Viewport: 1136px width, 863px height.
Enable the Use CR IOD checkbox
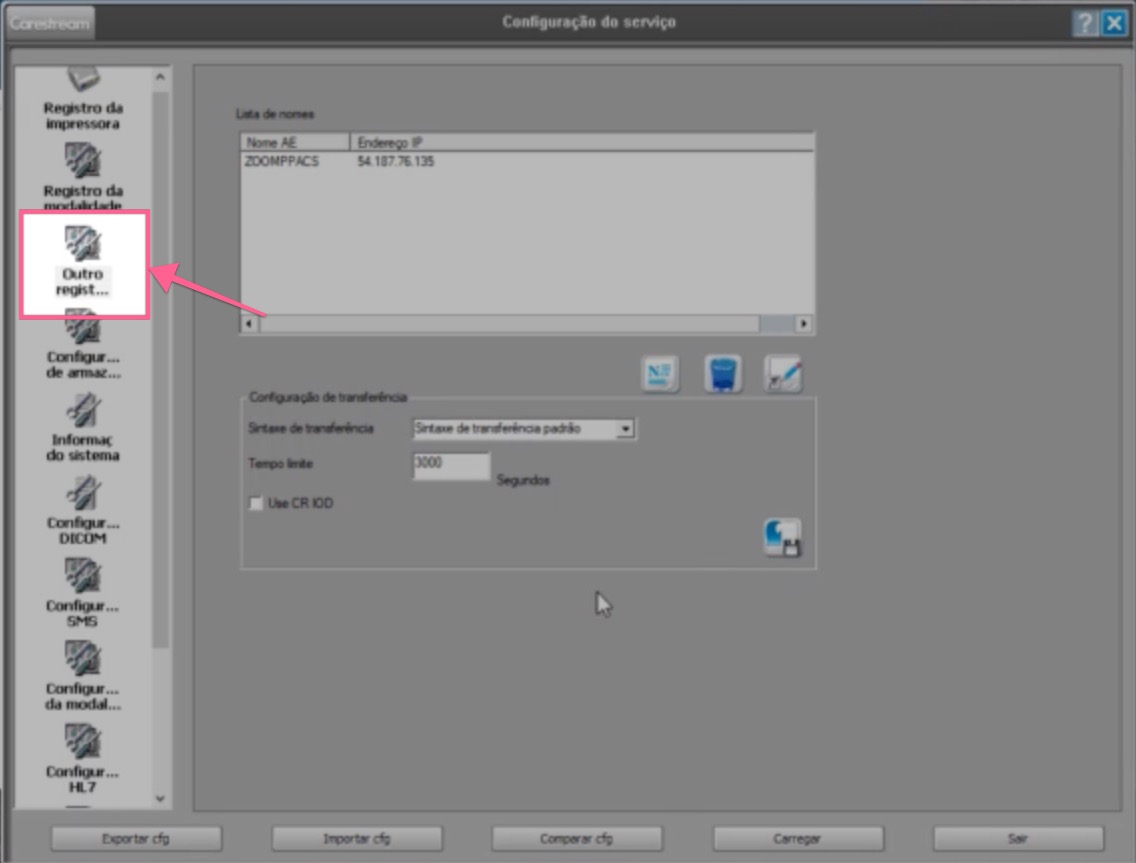[x=255, y=503]
